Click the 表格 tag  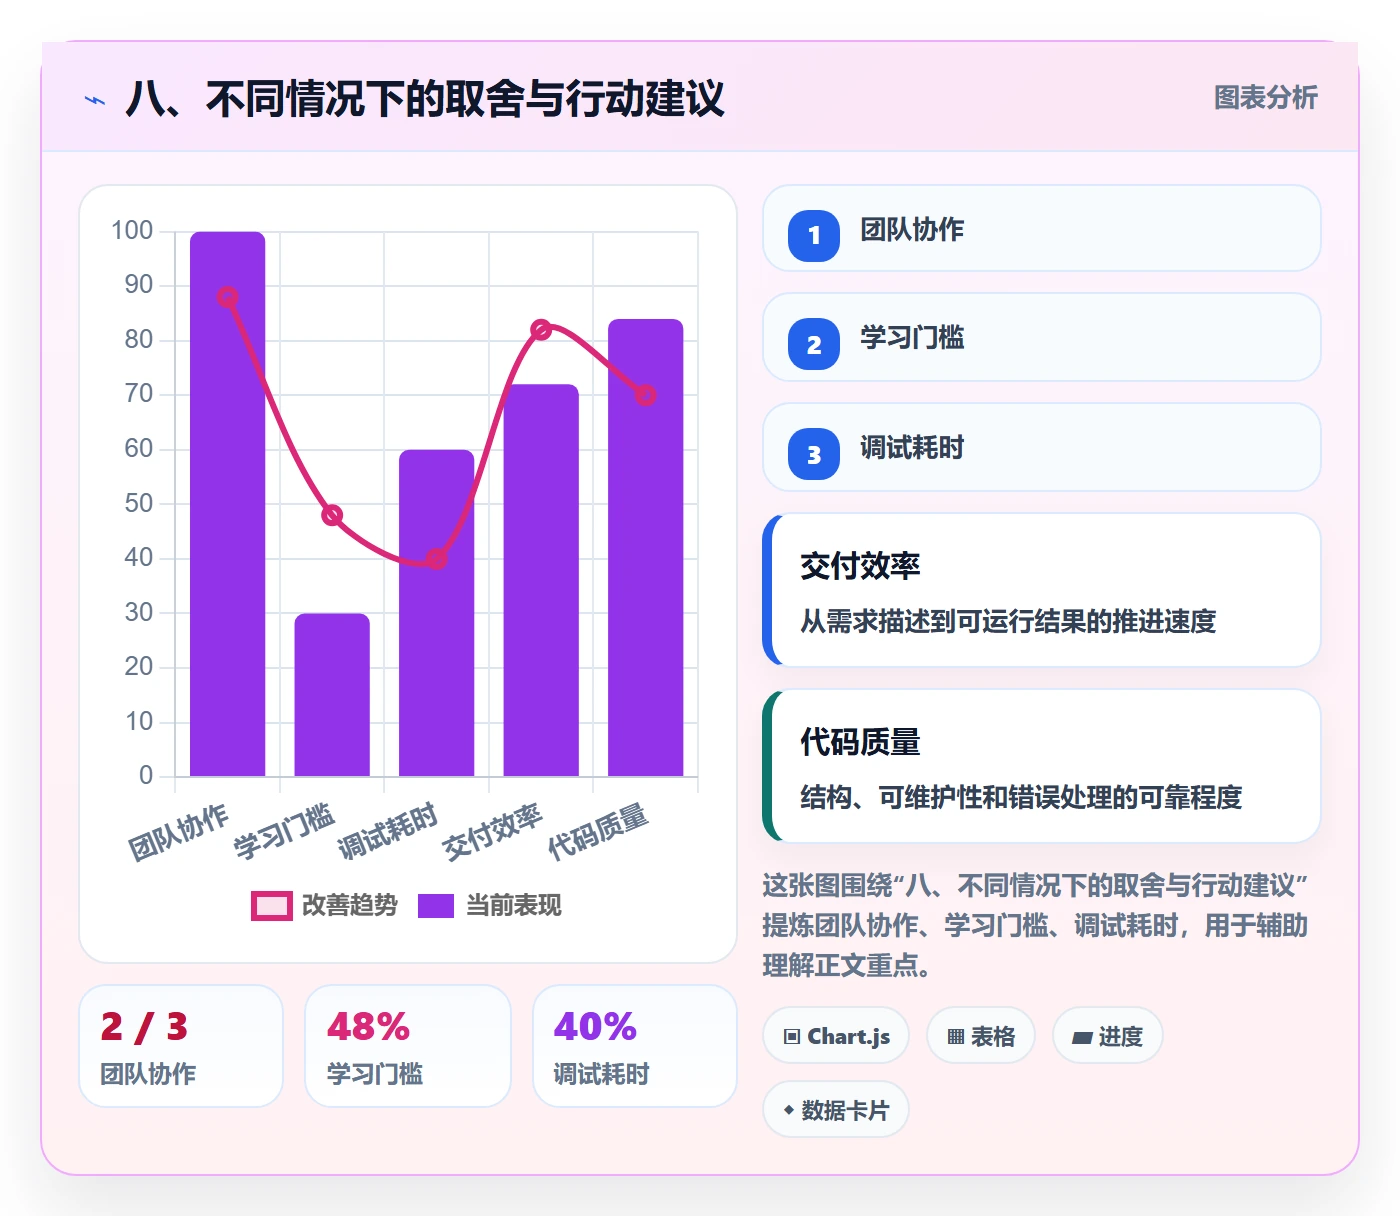[x=981, y=1036]
